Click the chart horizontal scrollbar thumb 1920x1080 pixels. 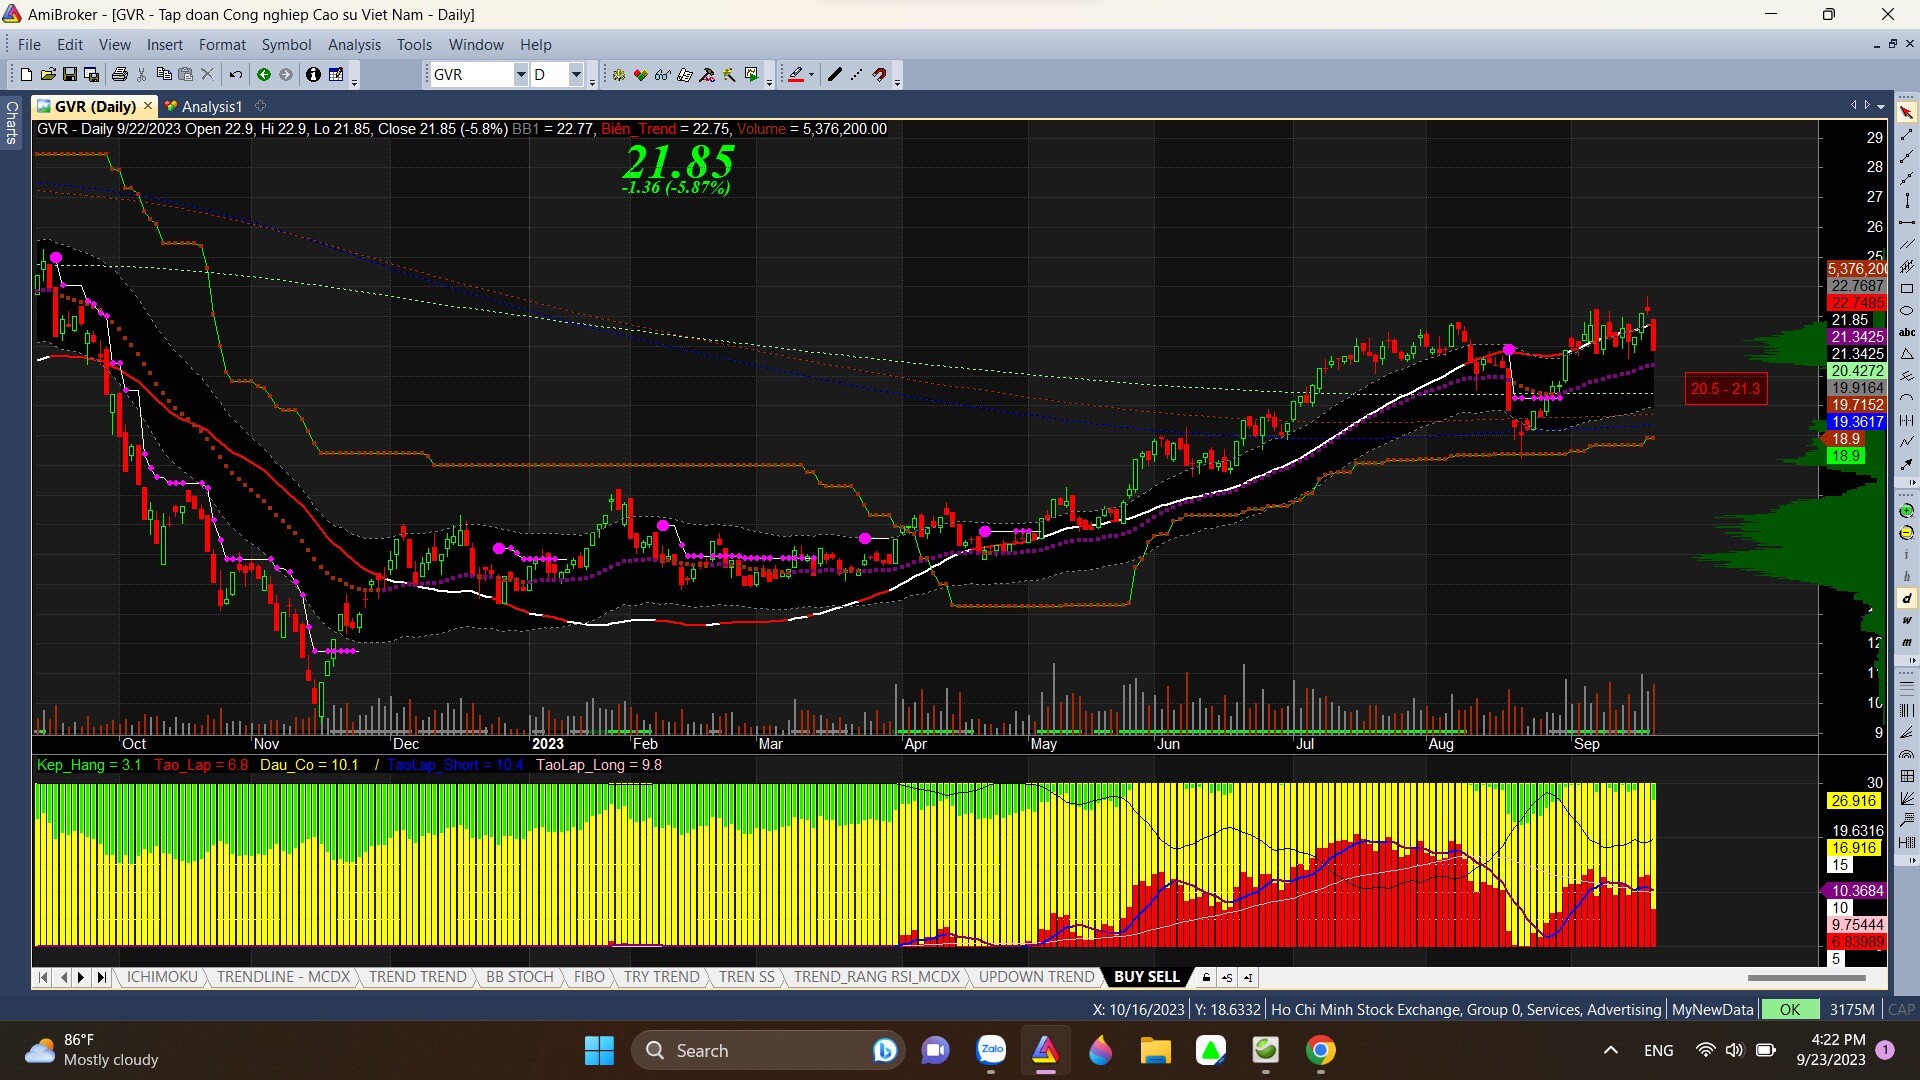click(x=1806, y=978)
